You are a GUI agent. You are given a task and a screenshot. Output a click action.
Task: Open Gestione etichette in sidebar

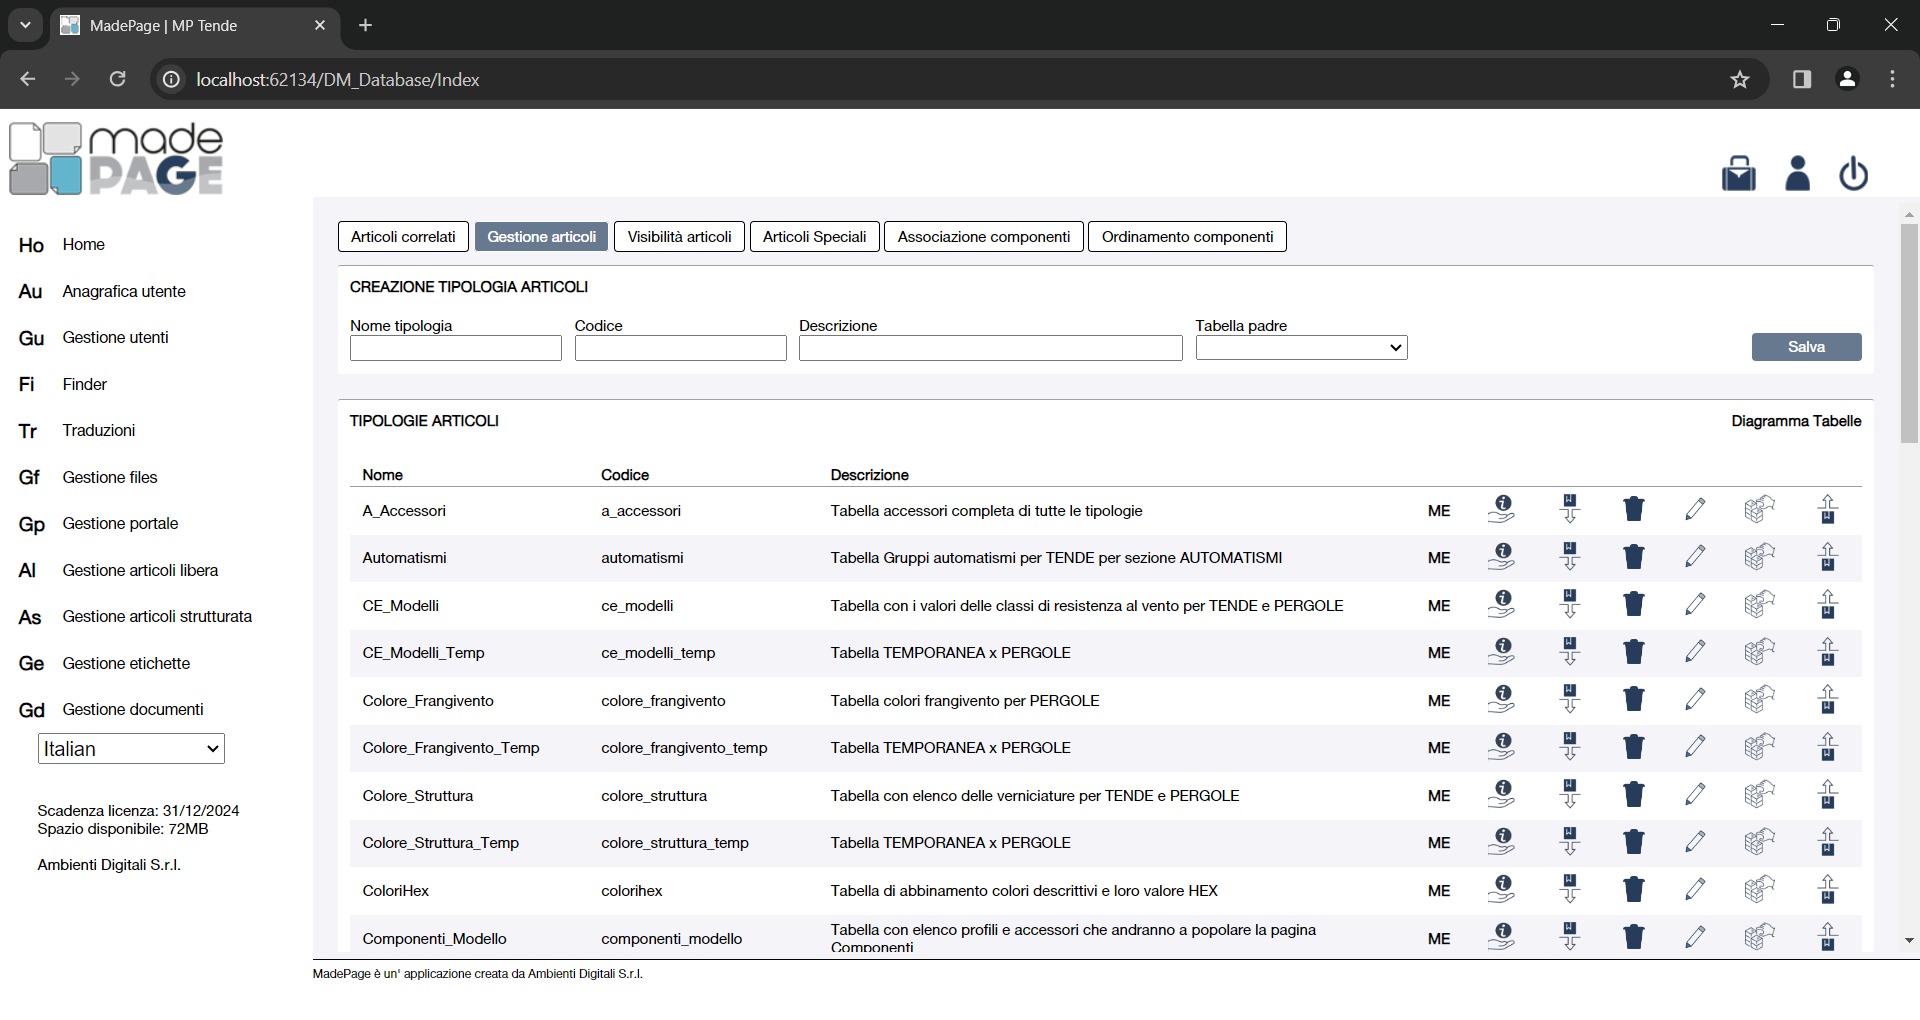[126, 663]
